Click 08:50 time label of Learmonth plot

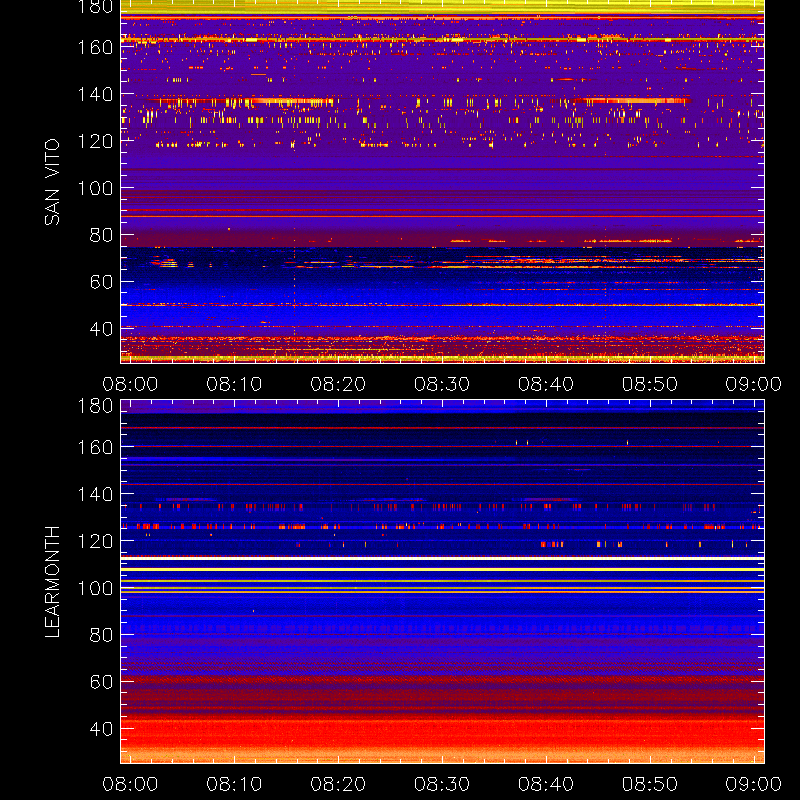coord(649,784)
